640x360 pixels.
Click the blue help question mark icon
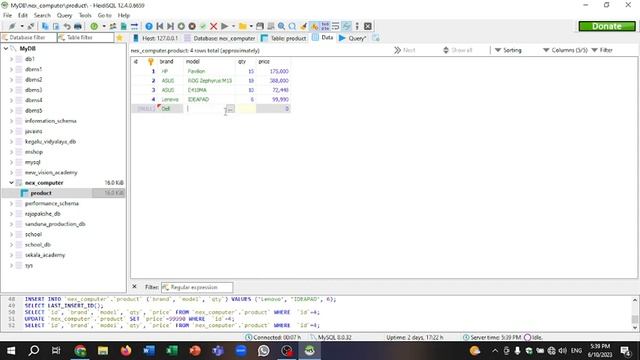pyautogui.click(x=149, y=26)
